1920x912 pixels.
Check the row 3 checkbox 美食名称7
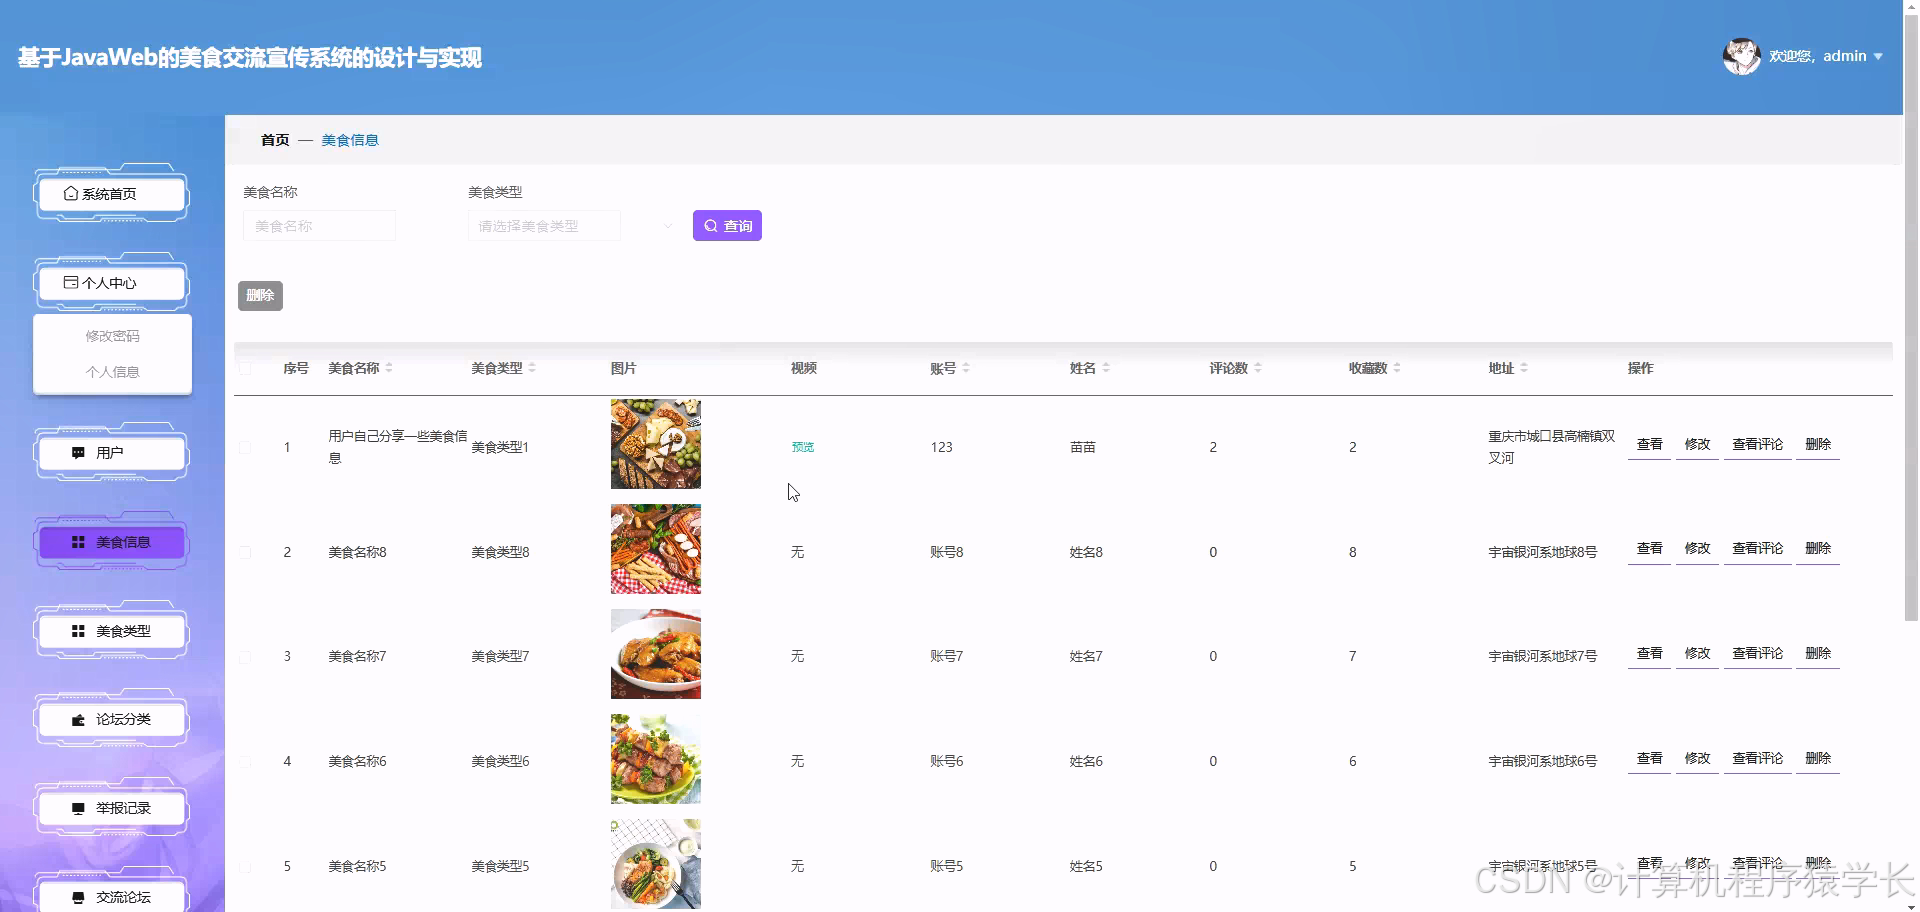[245, 657]
